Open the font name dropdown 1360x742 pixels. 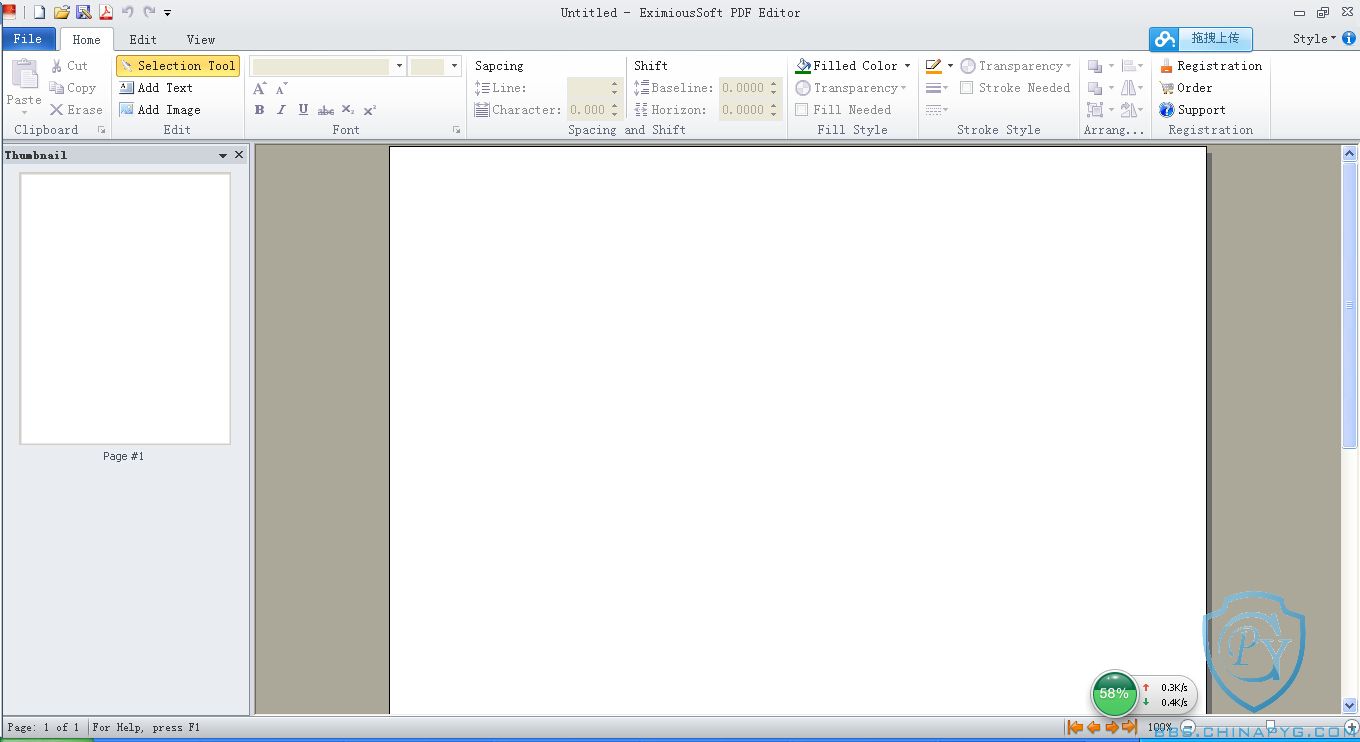coord(399,66)
